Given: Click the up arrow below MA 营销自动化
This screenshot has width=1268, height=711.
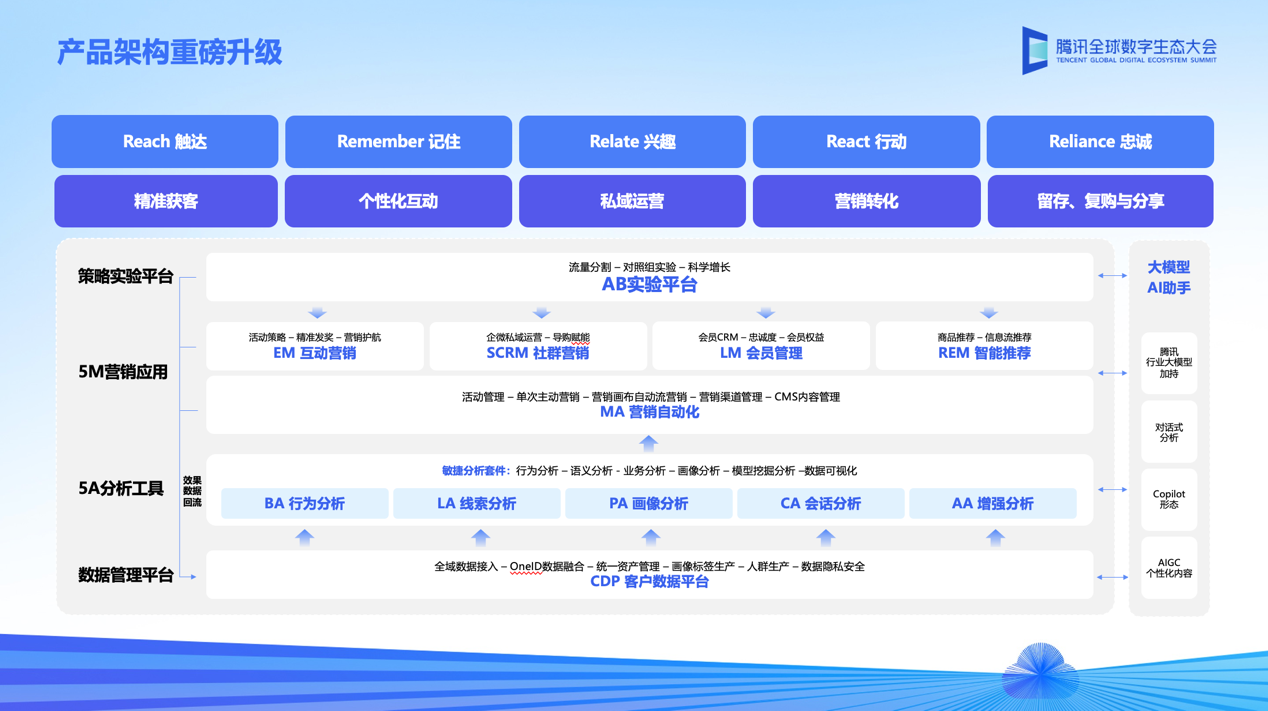Looking at the screenshot, I should (x=649, y=443).
